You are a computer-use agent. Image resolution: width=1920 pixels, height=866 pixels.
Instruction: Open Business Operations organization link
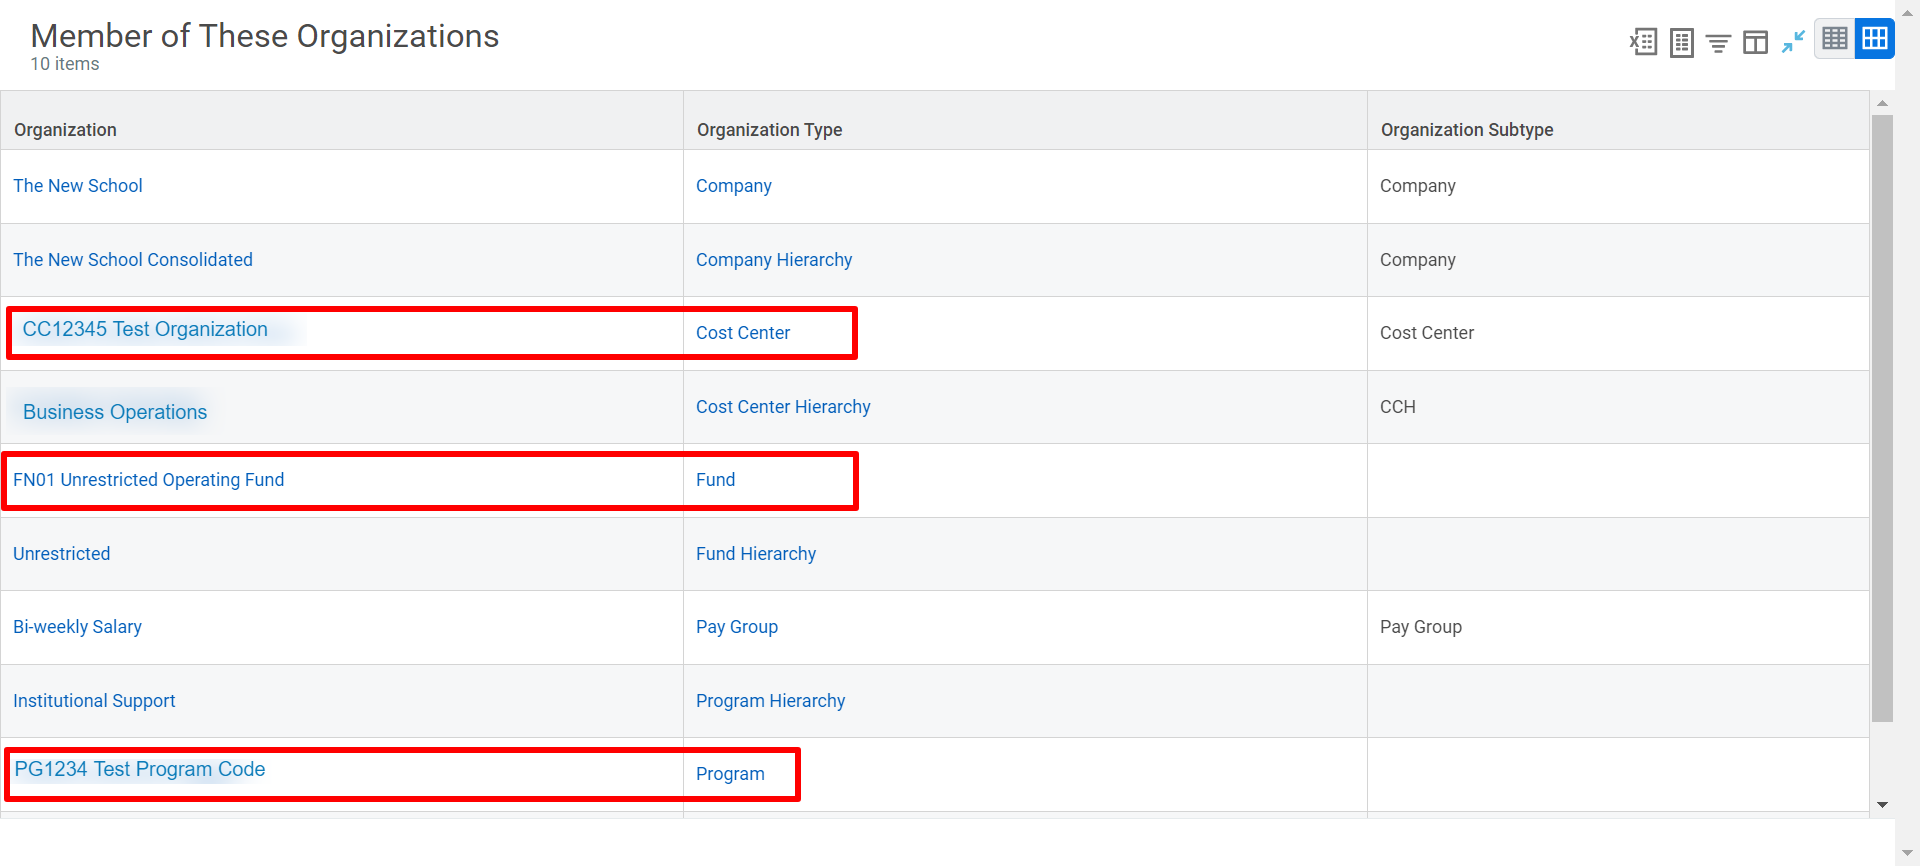pos(115,412)
